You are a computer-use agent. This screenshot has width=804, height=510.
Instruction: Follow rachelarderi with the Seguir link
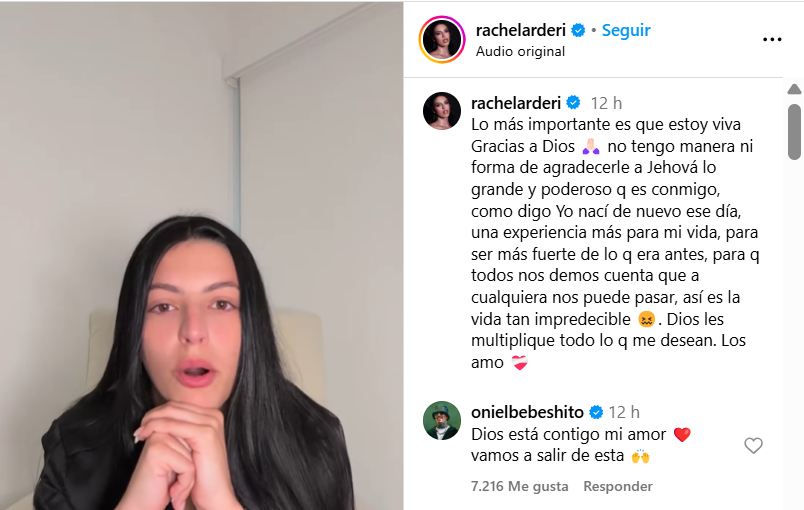tap(626, 30)
